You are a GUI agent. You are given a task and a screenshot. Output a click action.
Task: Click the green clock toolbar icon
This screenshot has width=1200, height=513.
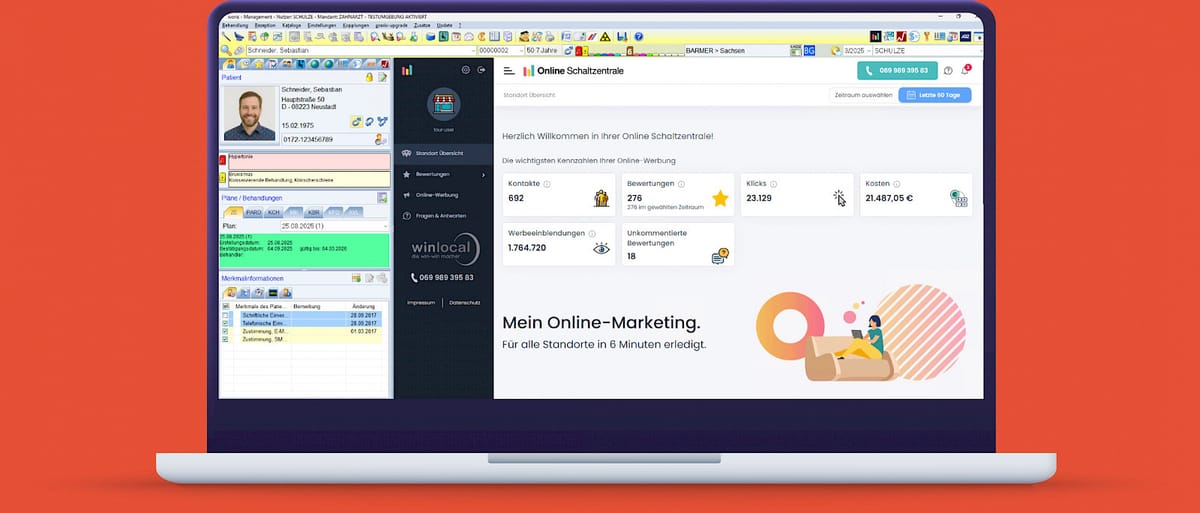444,36
